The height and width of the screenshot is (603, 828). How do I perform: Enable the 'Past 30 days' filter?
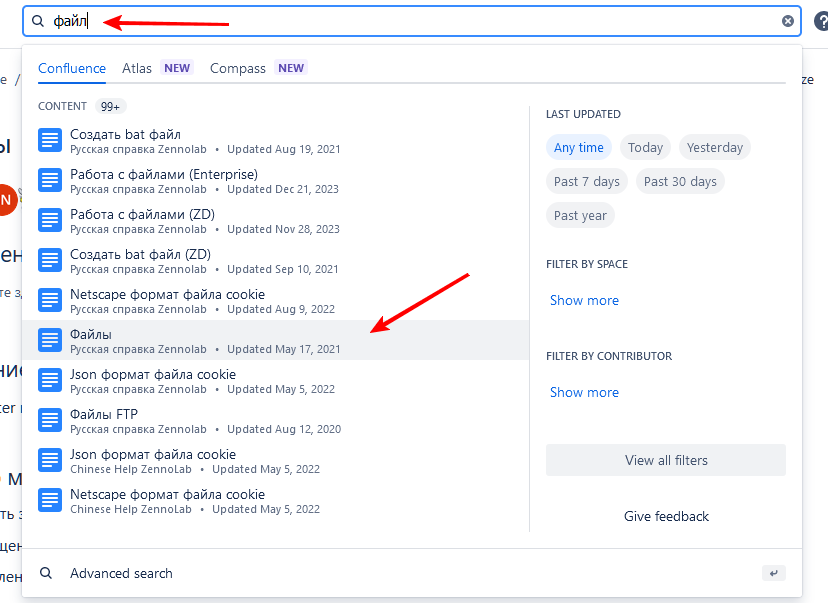[x=680, y=181]
